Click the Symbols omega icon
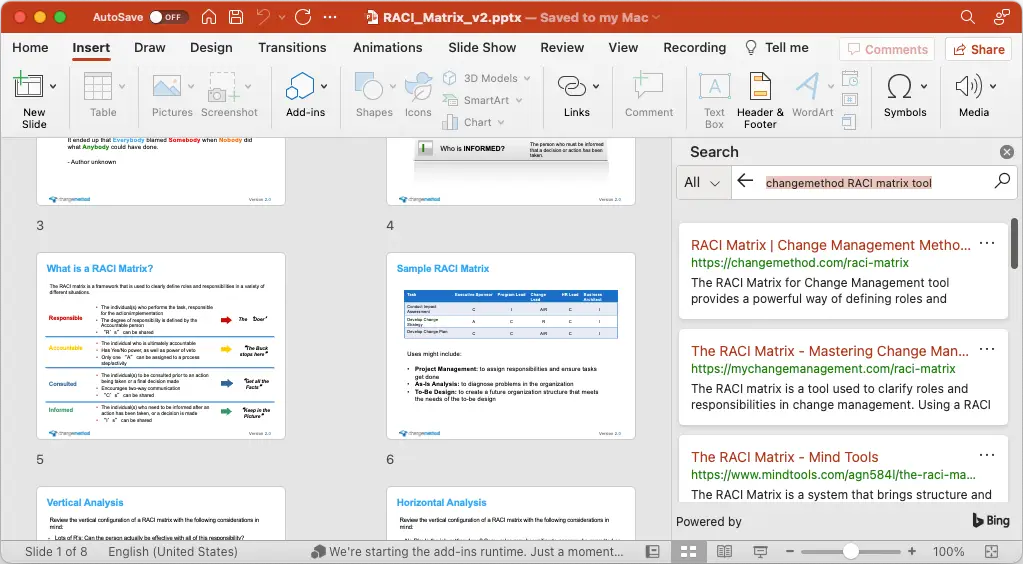 click(x=900, y=86)
